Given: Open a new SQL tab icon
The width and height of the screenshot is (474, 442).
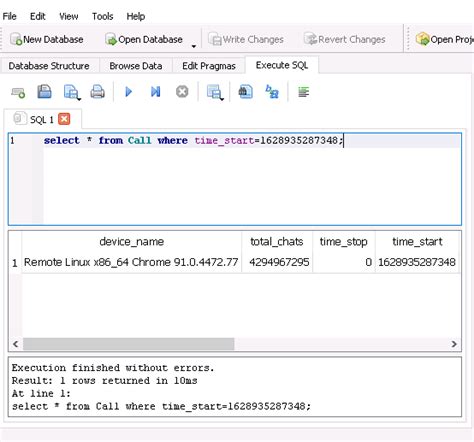Looking at the screenshot, I should click(x=18, y=92).
